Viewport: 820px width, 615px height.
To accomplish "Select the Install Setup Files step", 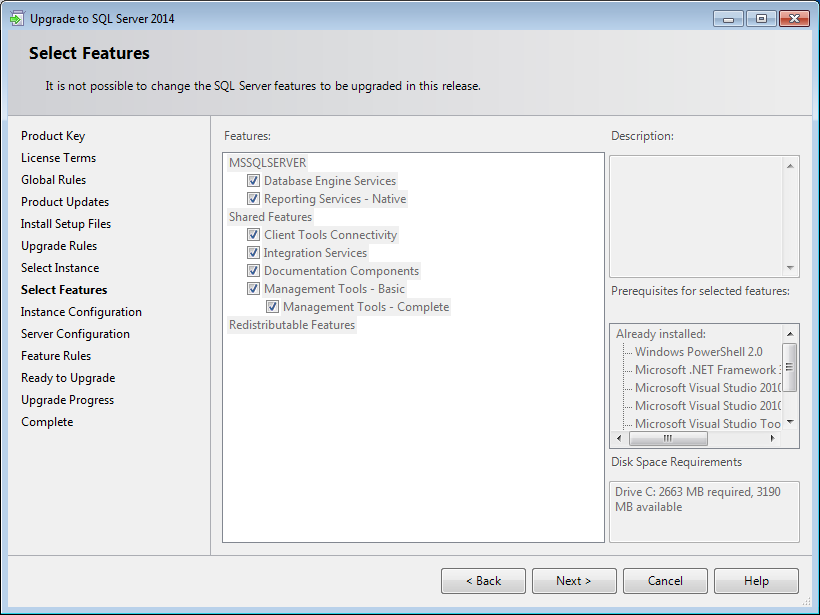I will pos(66,224).
